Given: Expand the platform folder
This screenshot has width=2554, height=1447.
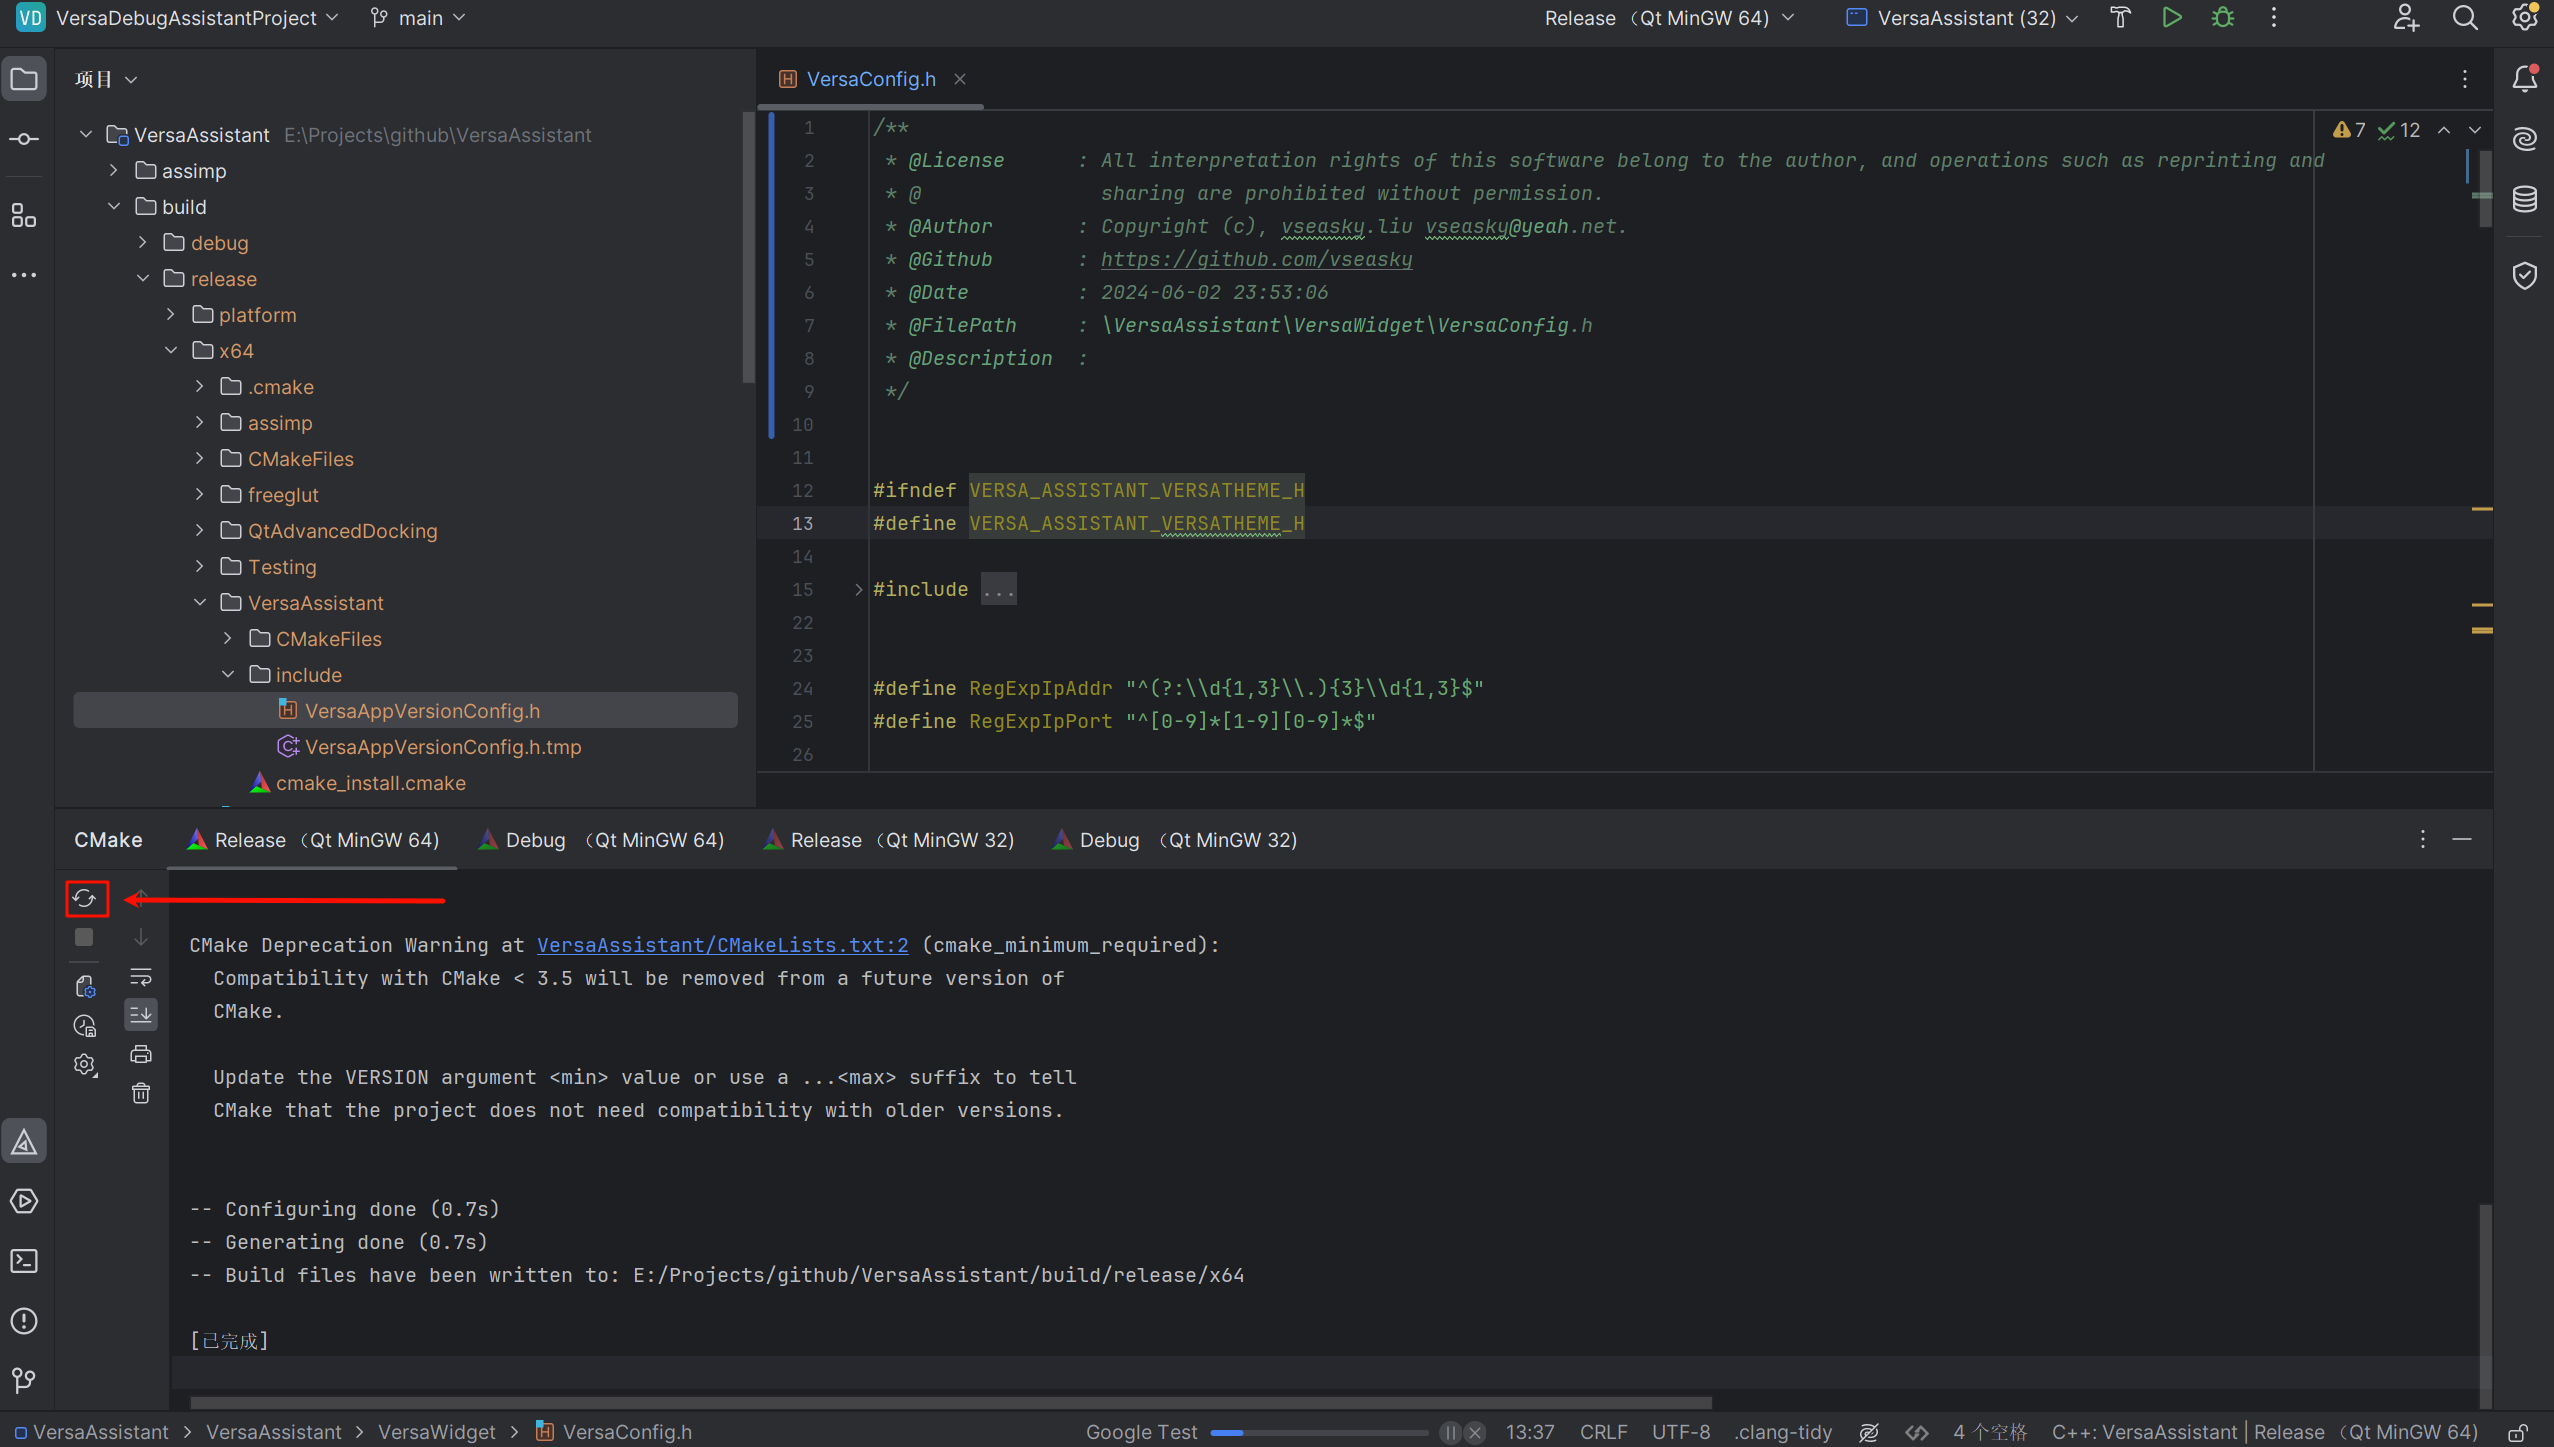Looking at the screenshot, I should (171, 315).
